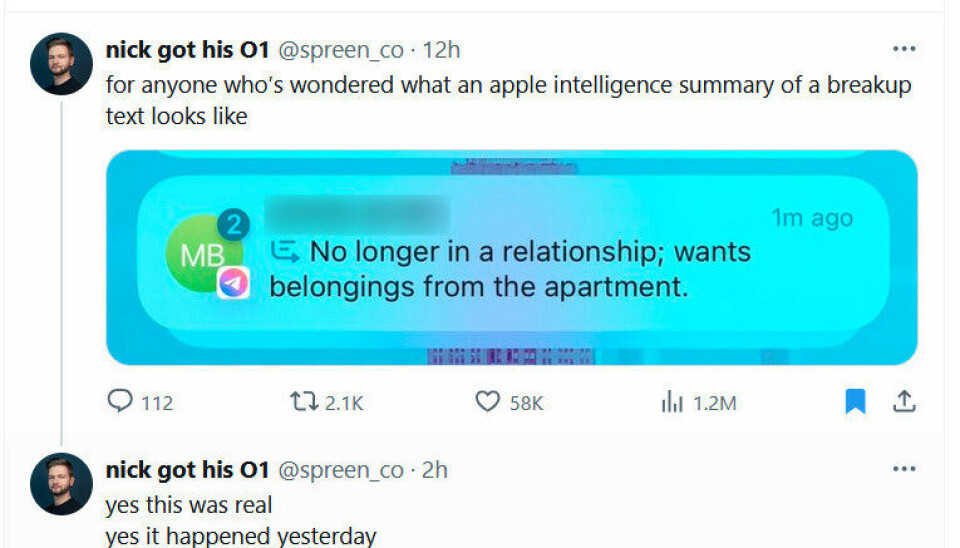Share the tweet via the upload icon

tap(903, 402)
